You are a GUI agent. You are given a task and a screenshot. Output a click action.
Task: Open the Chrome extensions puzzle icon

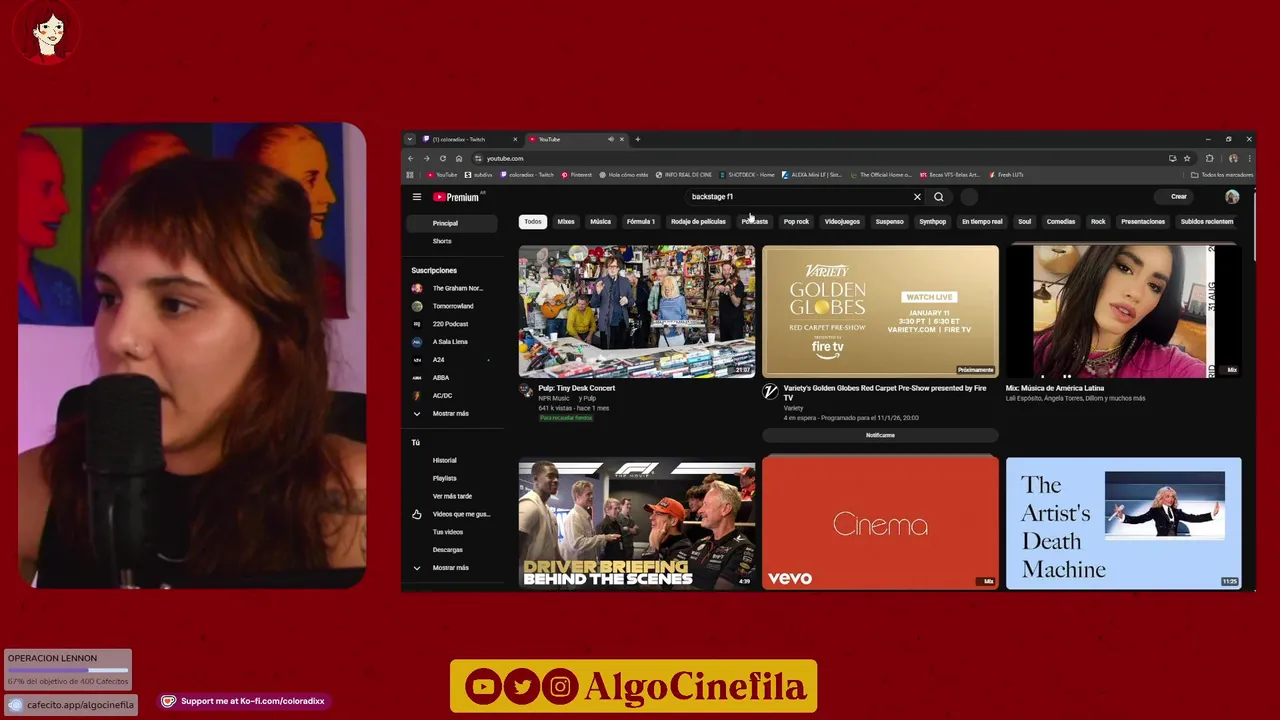pos(1209,158)
